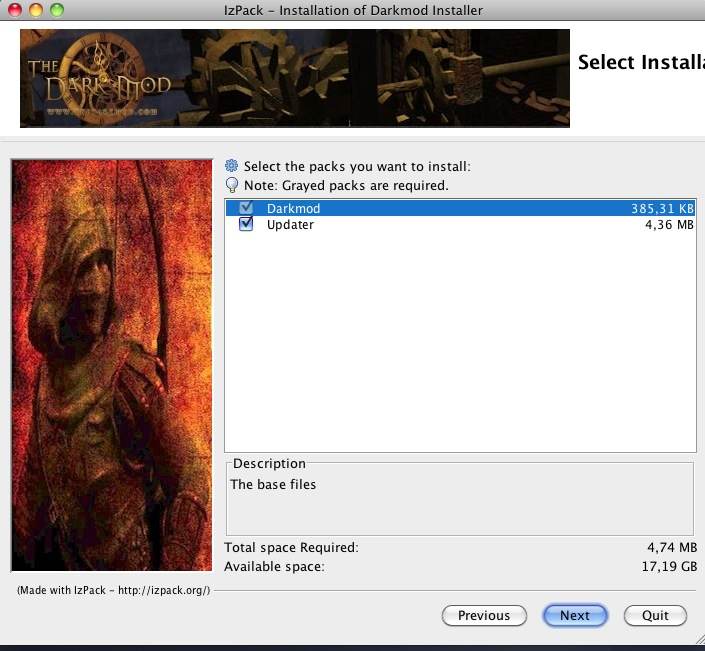Click 'Note: Grayed packs are required' text

[346, 185]
